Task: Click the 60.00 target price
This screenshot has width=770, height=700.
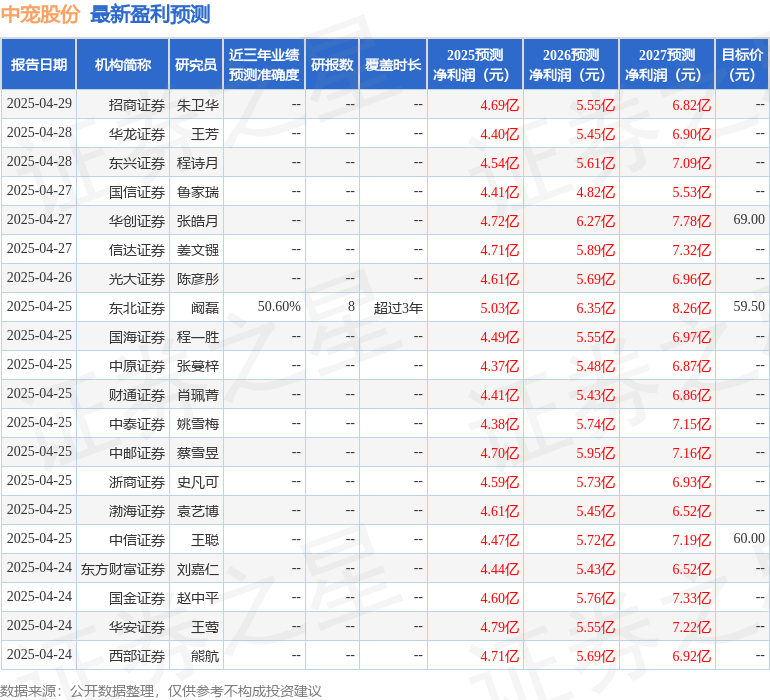Action: [749, 538]
